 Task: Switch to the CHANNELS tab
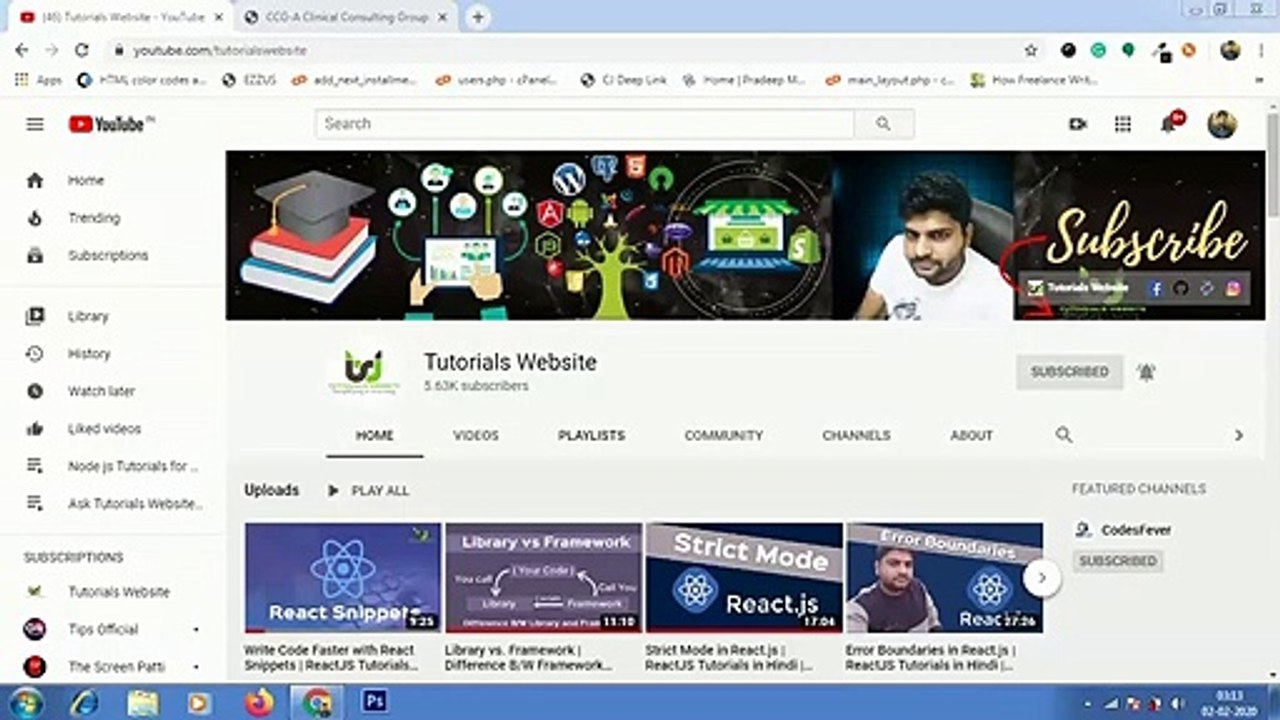(x=856, y=436)
